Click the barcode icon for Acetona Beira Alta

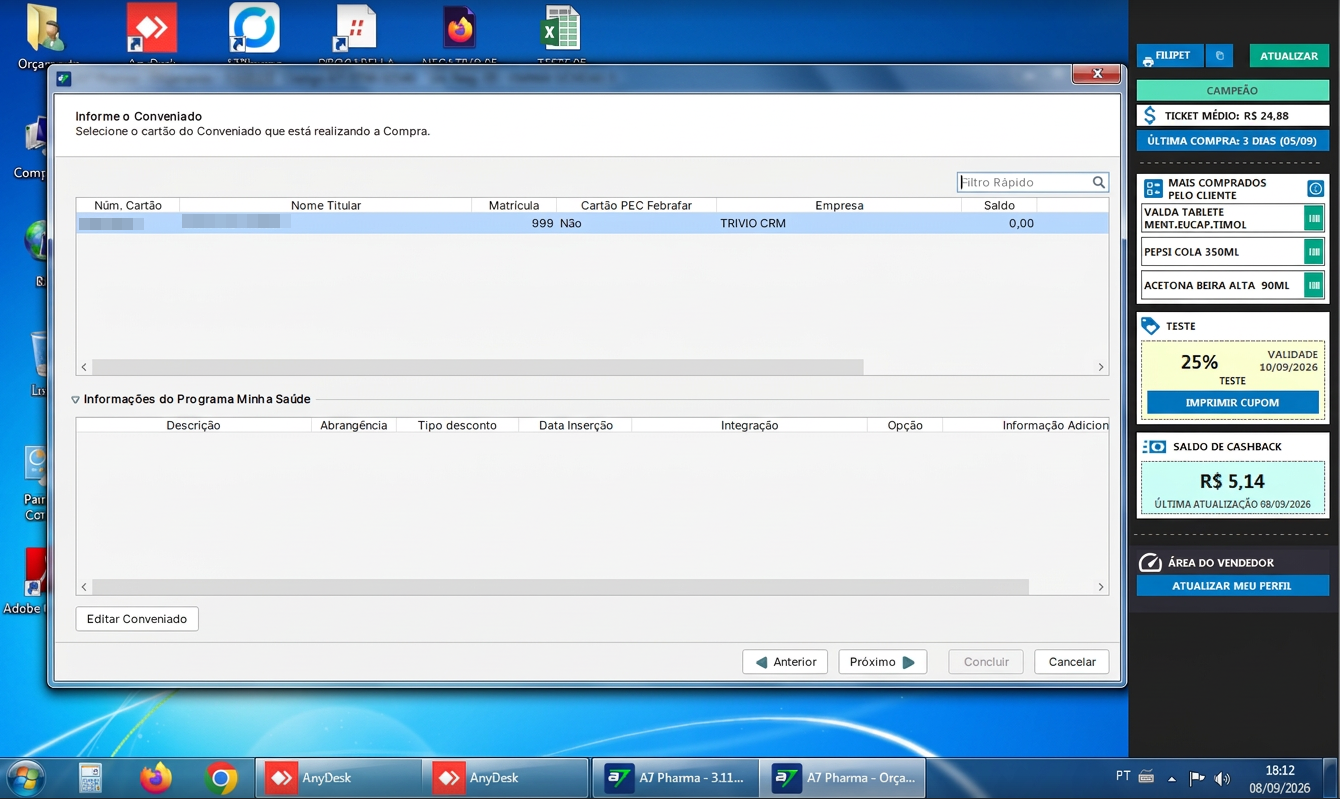coord(1313,285)
